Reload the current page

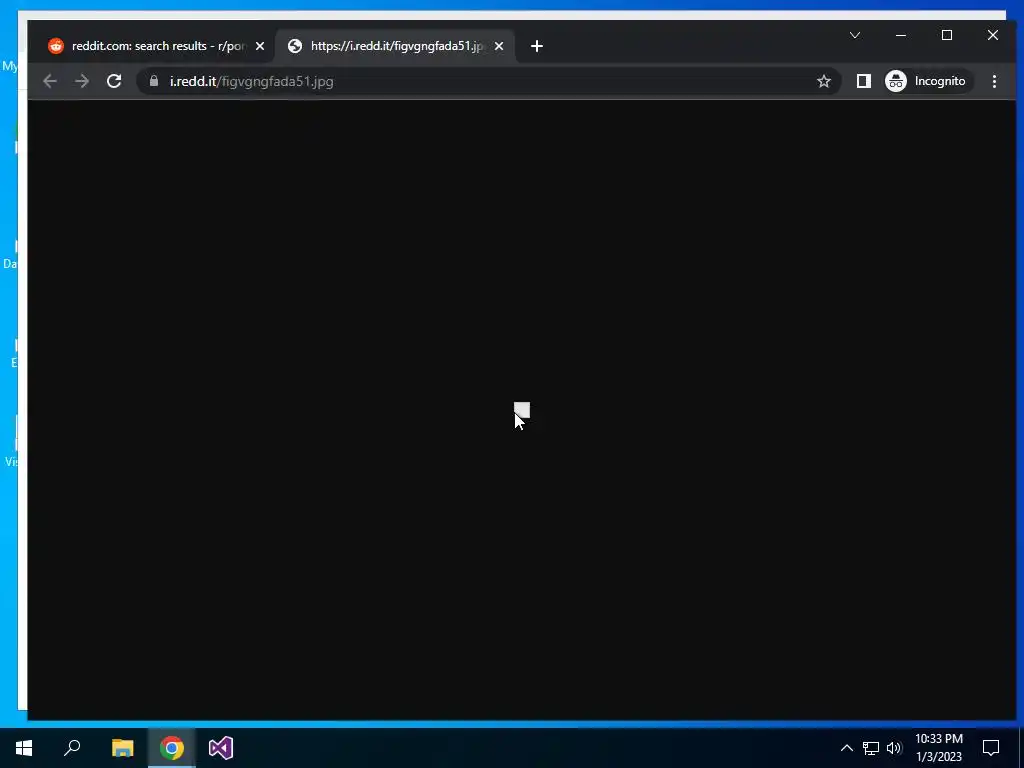click(x=114, y=81)
